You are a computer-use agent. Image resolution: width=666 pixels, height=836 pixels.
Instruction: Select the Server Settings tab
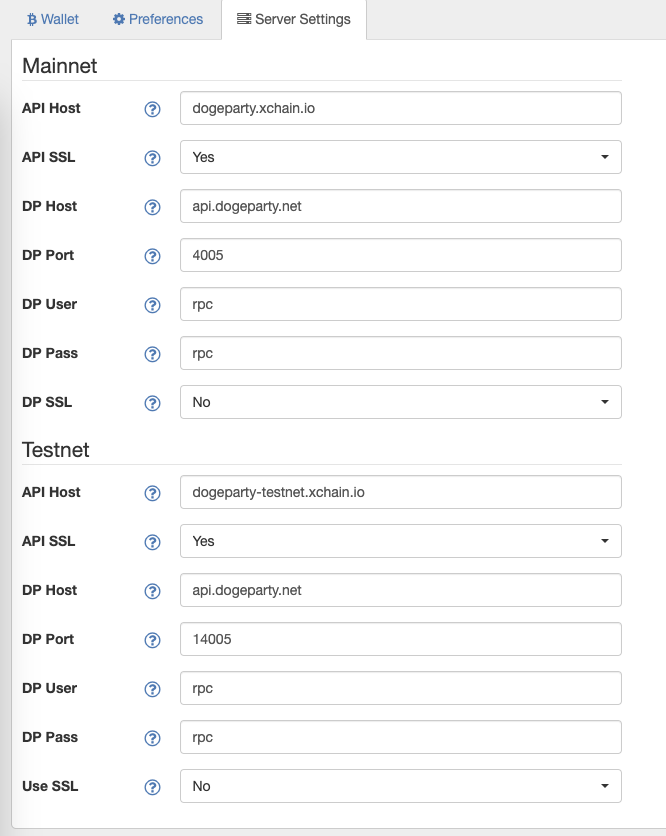(294, 20)
